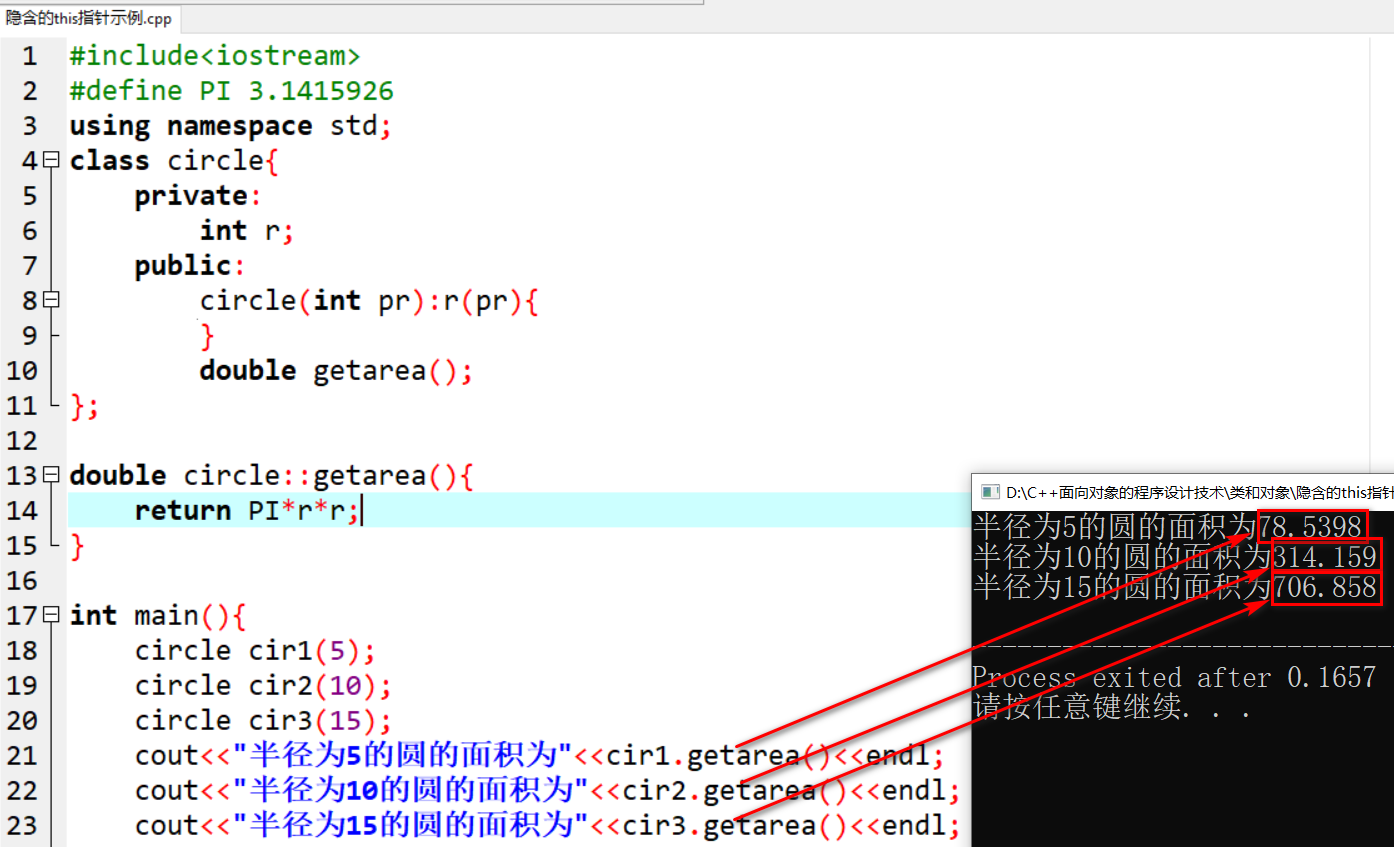This screenshot has height=847, width=1394.
Task: Click the 'return PI*r*r;' statement
Action: [247, 511]
